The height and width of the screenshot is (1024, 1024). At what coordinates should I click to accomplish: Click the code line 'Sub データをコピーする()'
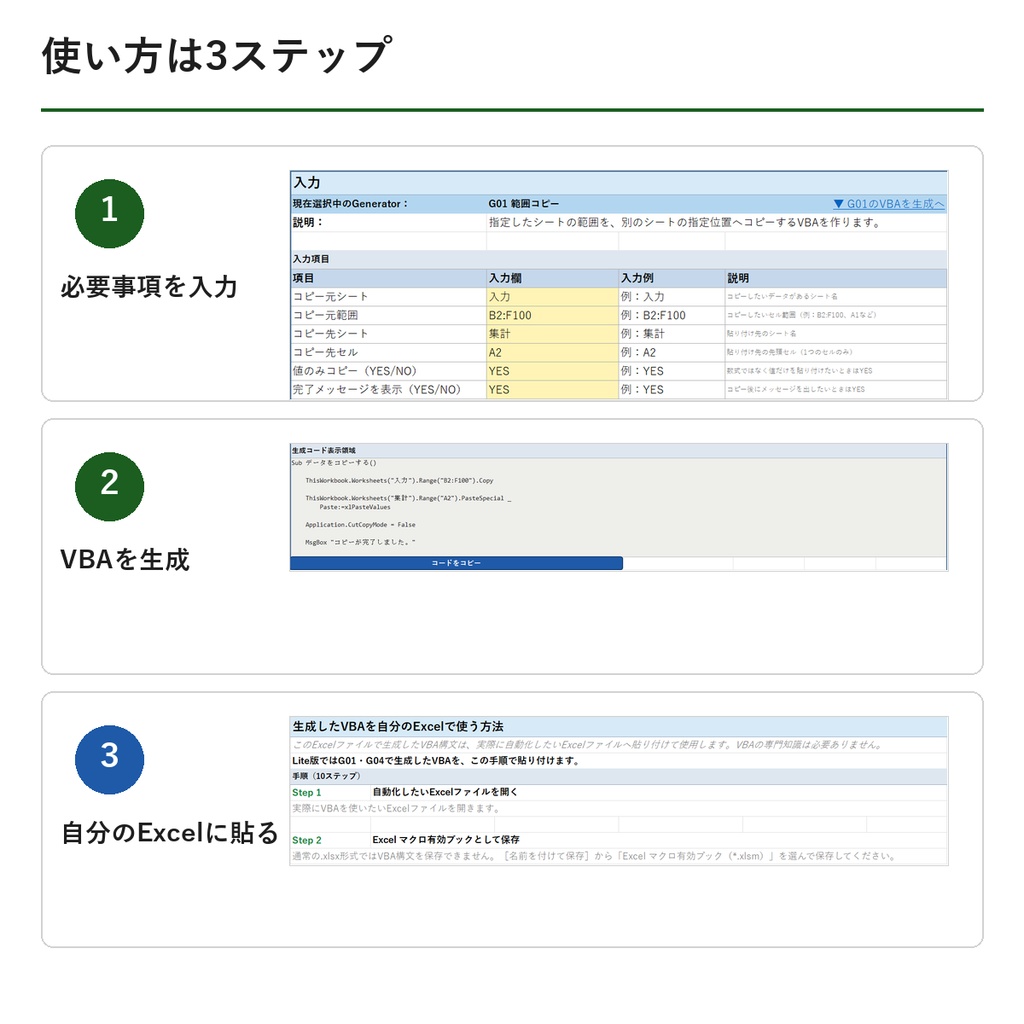pyautogui.click(x=334, y=463)
